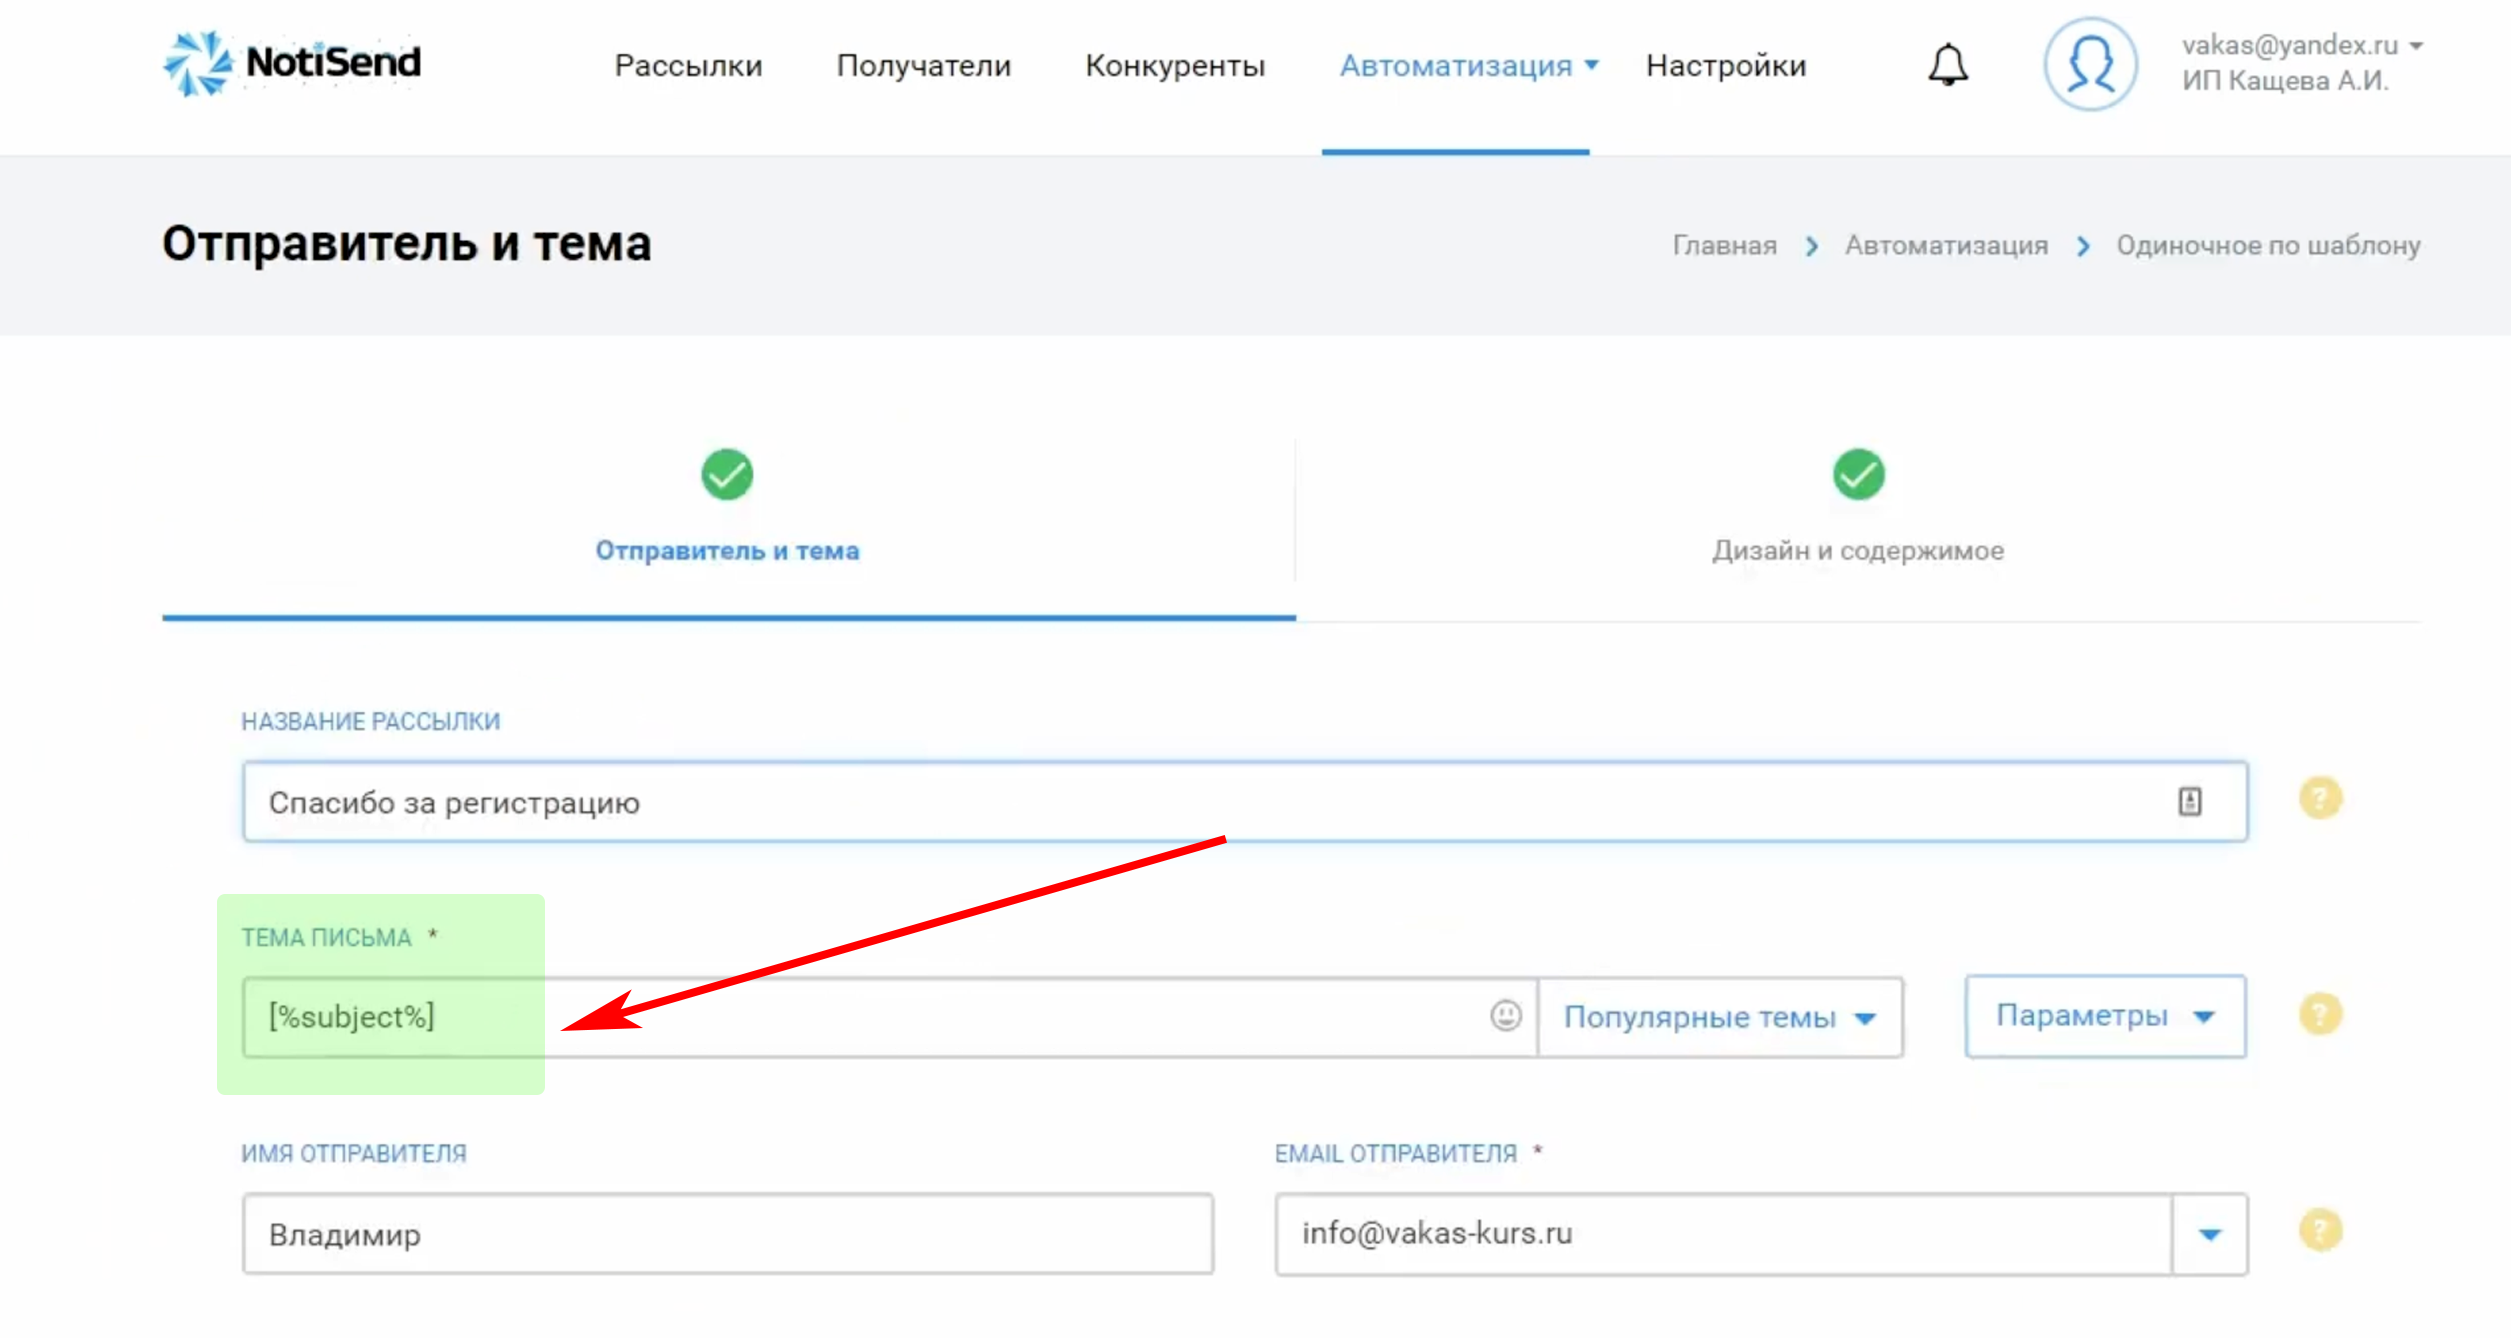2511x1338 pixels.
Task: Switch to Дизайн и содержимое step tab
Action: point(1857,550)
